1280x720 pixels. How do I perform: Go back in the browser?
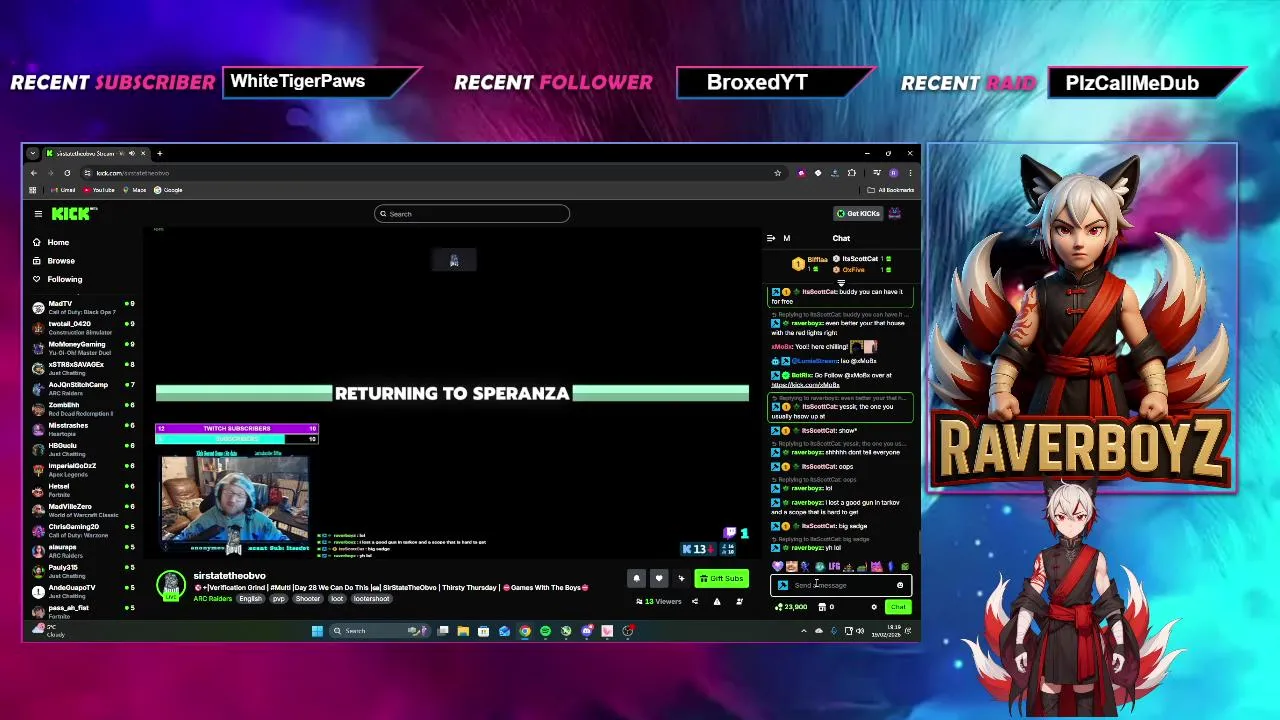33,173
